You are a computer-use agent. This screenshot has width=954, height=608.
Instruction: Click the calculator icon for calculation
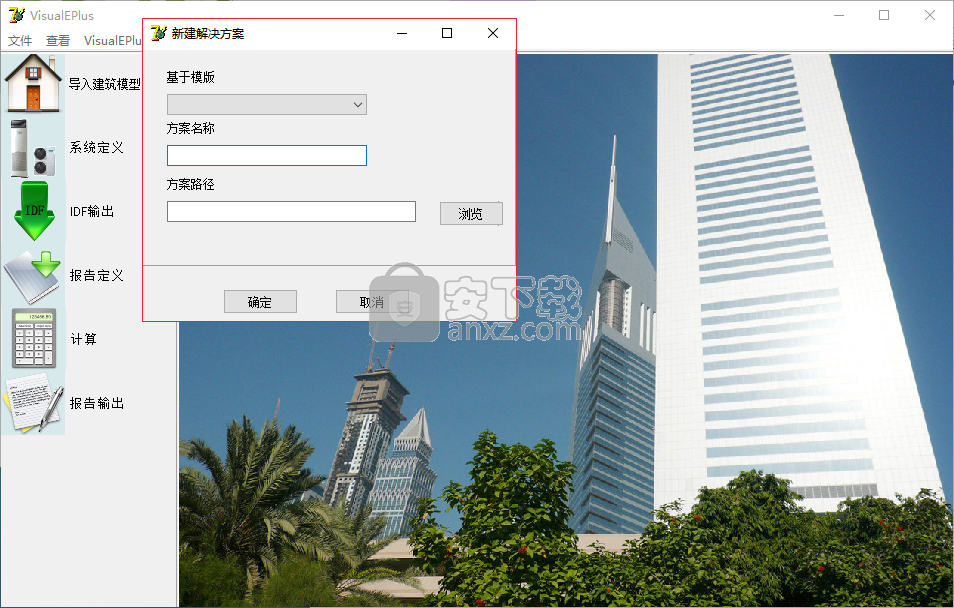coord(34,338)
